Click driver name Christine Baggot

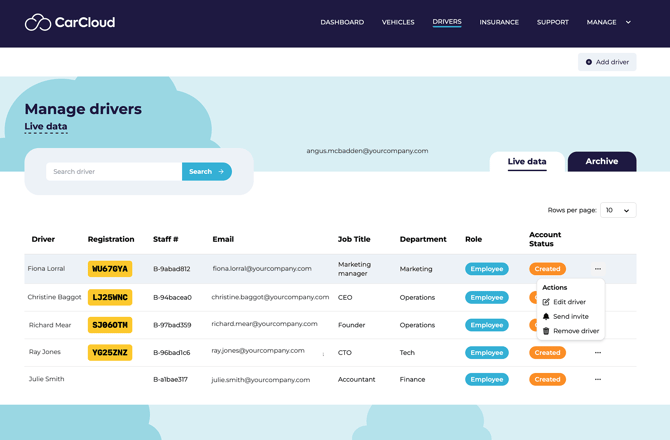tap(54, 297)
